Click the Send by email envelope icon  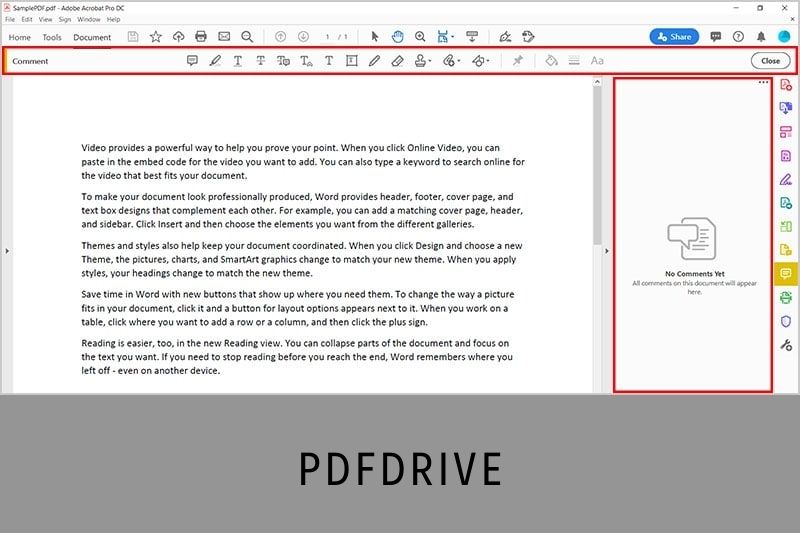pyautogui.click(x=224, y=37)
